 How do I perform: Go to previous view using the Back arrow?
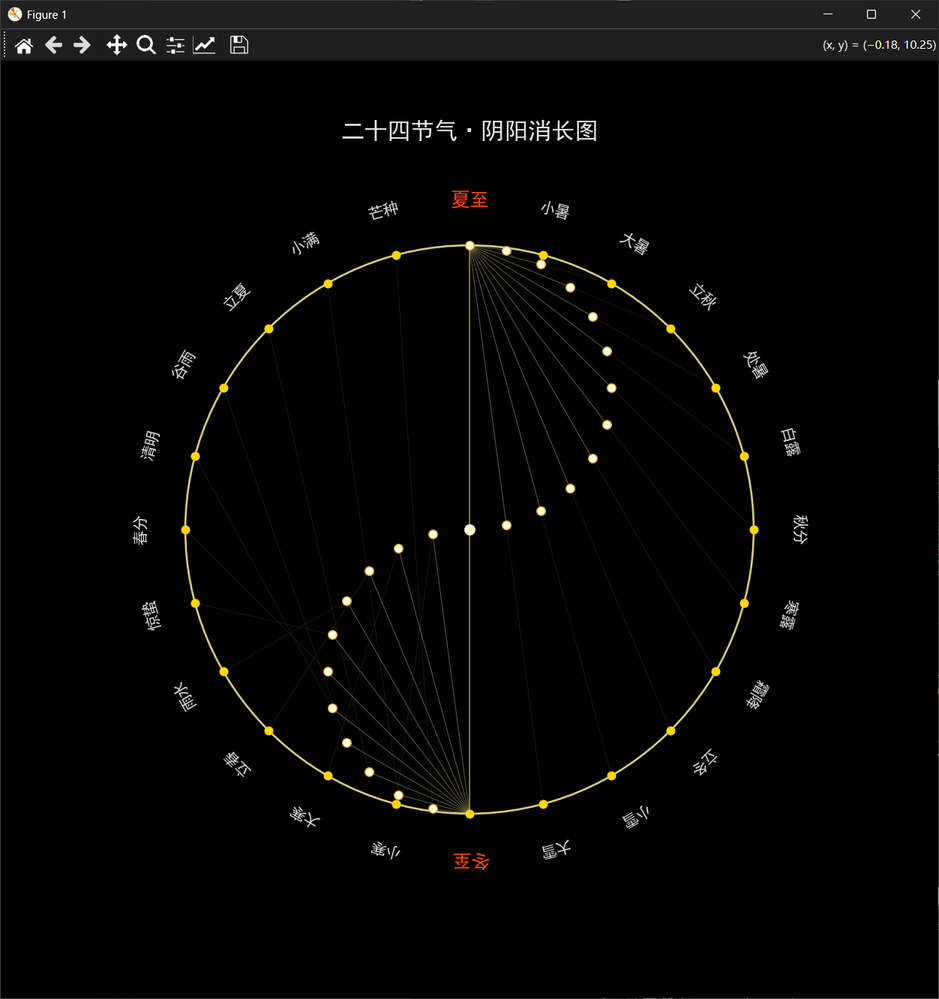53,45
